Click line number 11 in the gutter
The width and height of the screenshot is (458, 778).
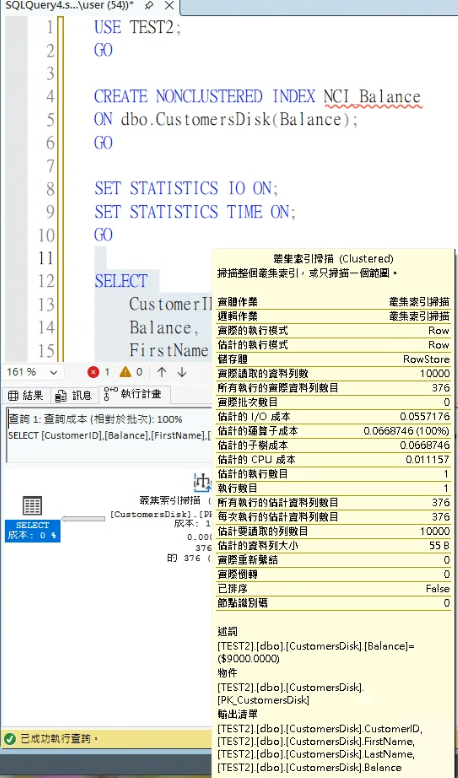point(45,258)
